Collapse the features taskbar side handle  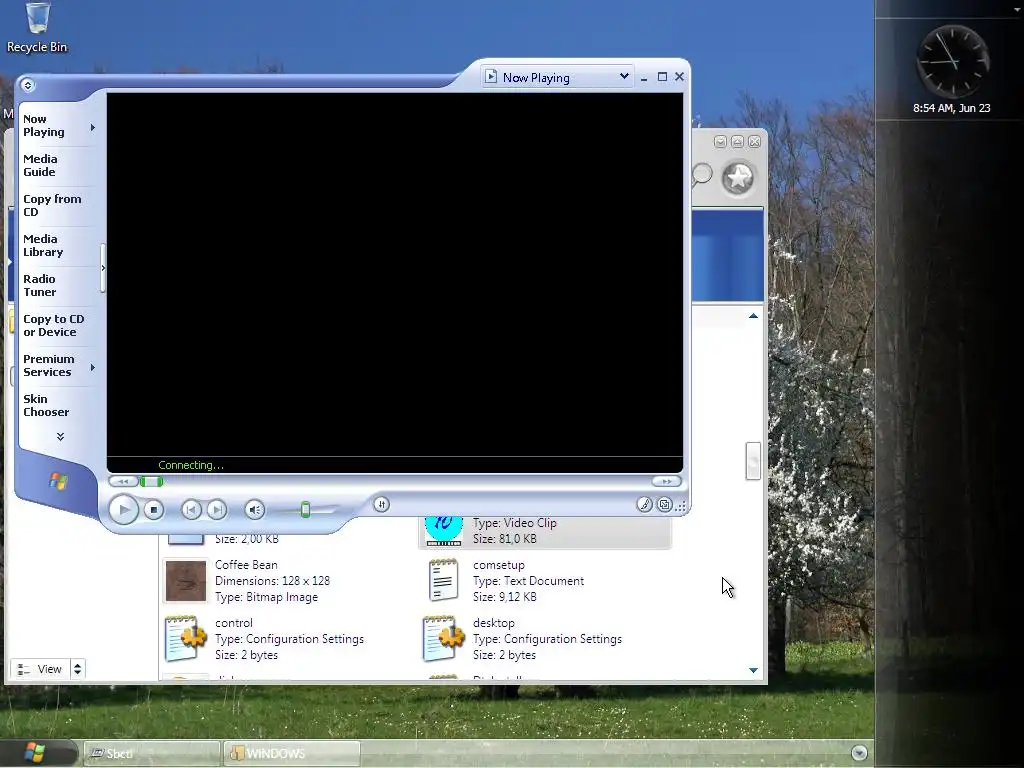pos(103,268)
